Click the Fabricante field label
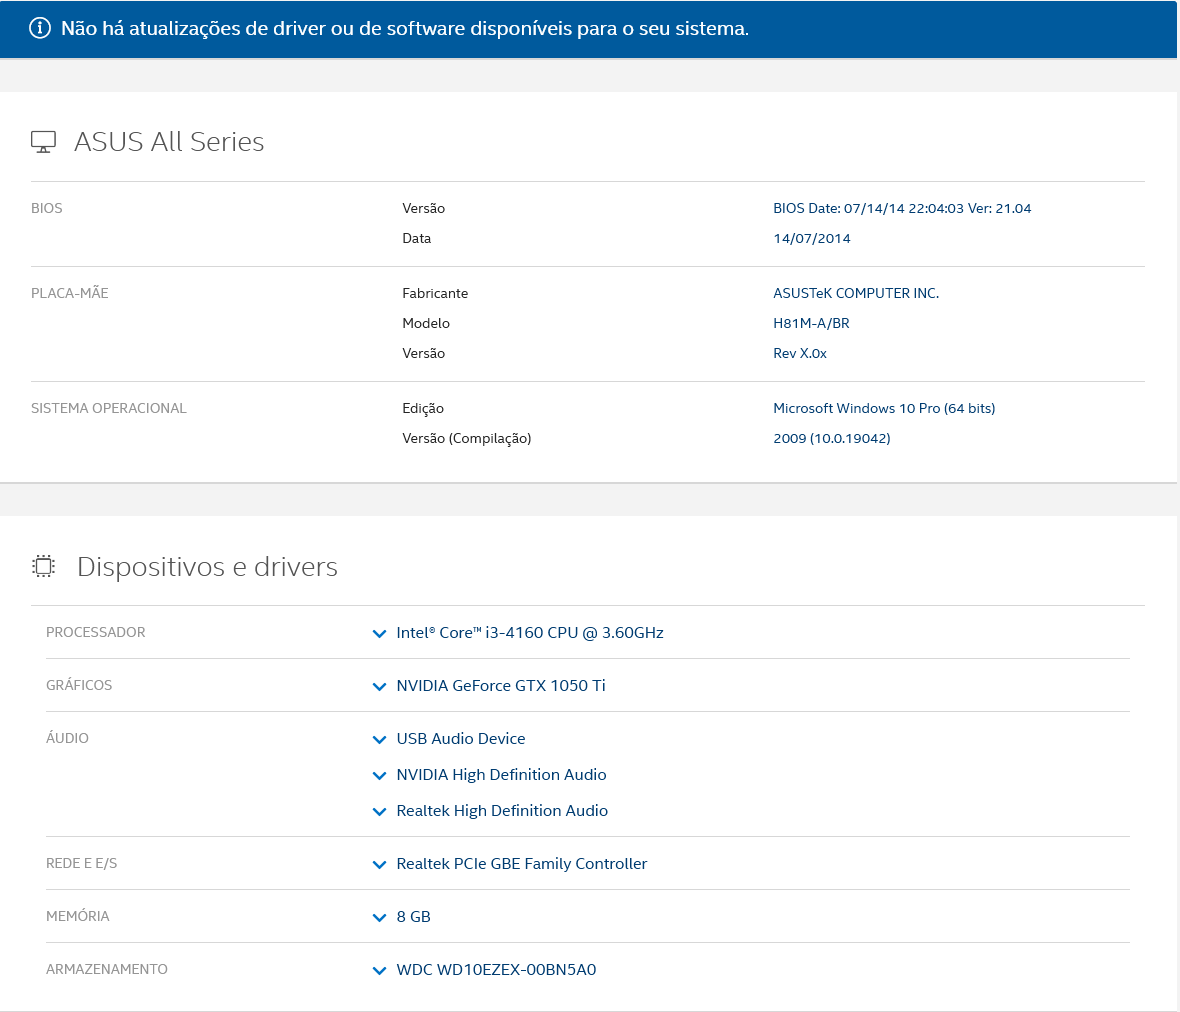 coord(435,293)
